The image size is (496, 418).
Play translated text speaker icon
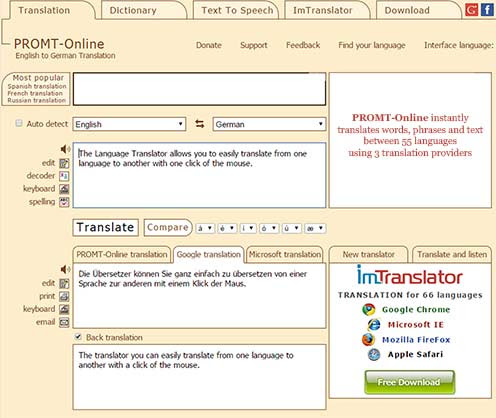65,269
